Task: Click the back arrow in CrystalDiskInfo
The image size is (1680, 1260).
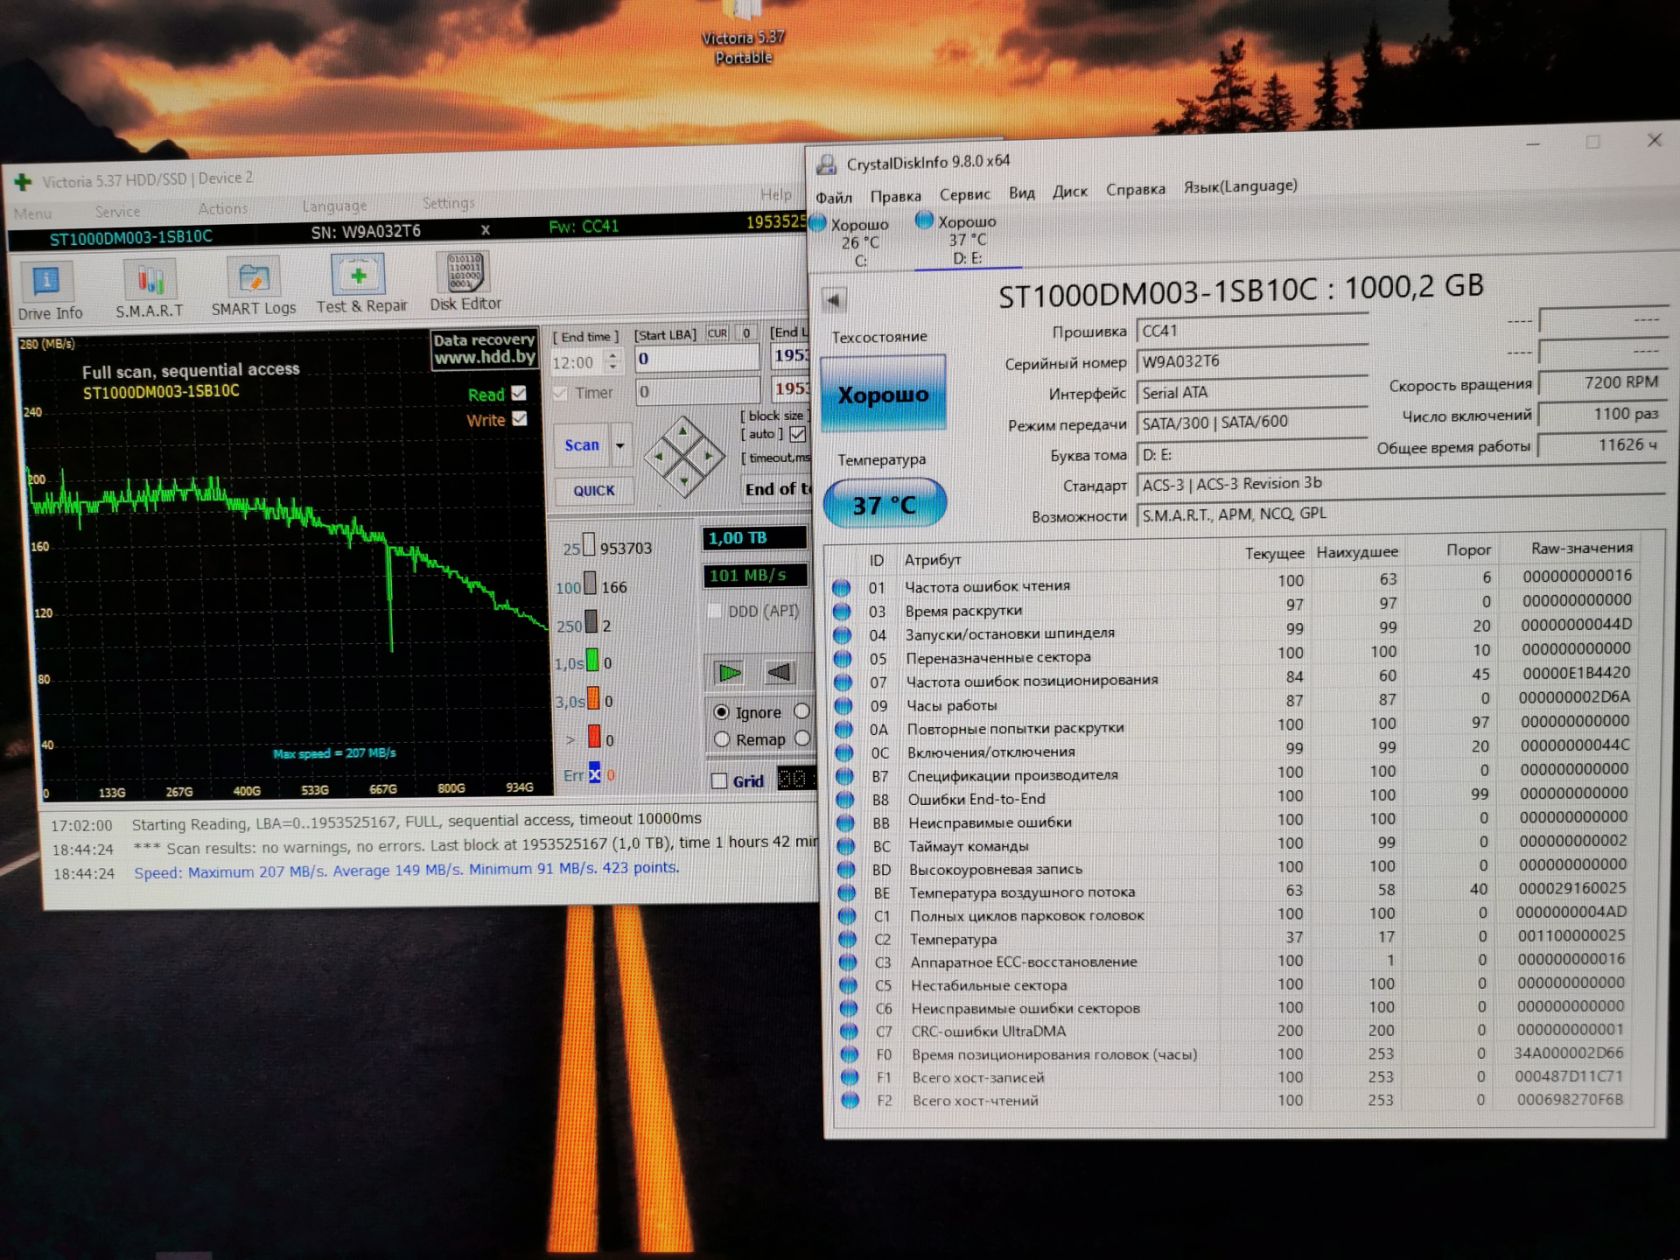Action: pyautogui.click(x=834, y=299)
